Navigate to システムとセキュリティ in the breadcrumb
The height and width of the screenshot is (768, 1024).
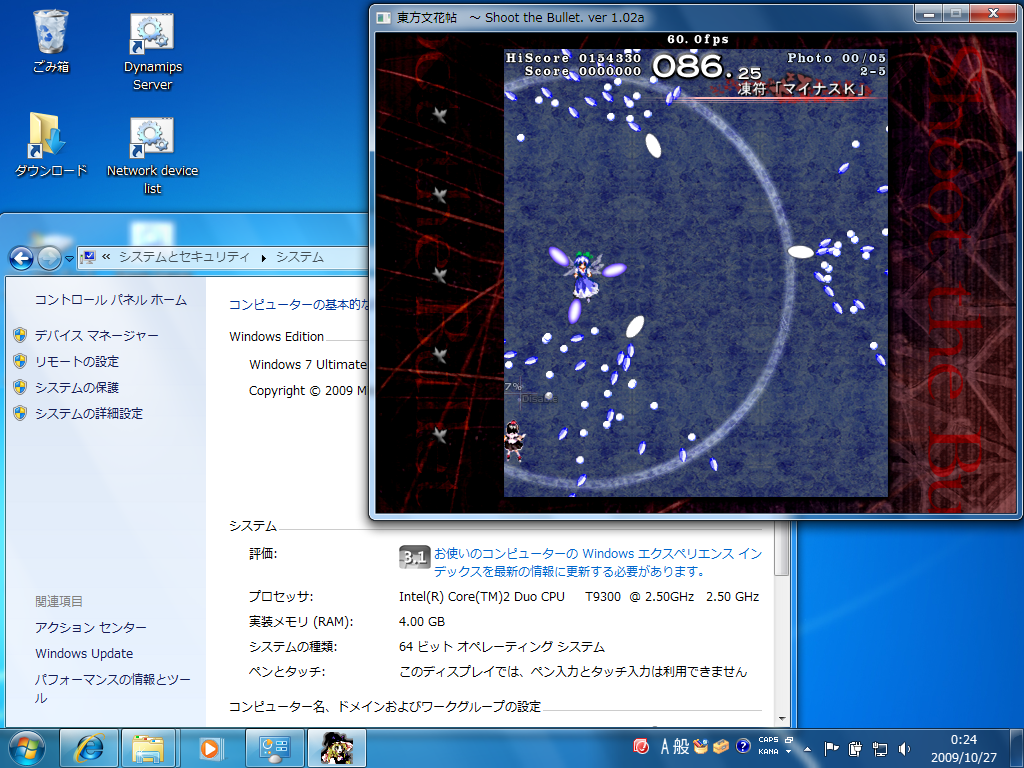[185, 257]
